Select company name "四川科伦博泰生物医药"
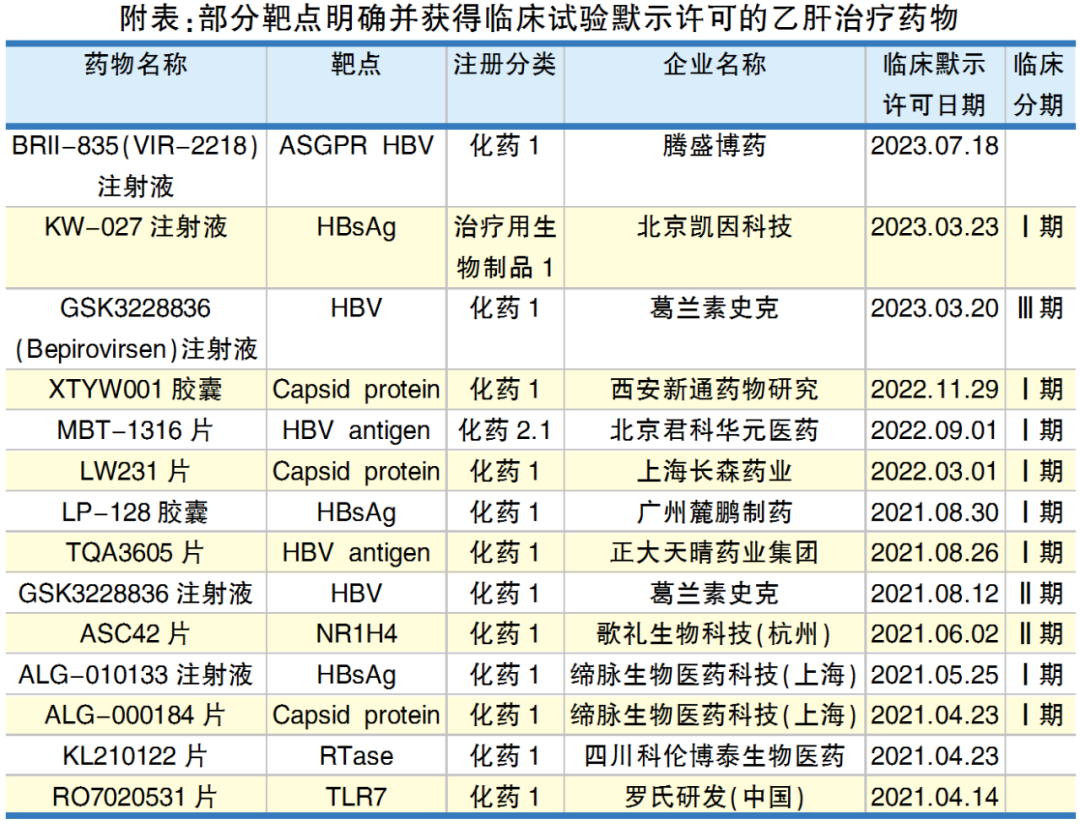 [x=714, y=756]
